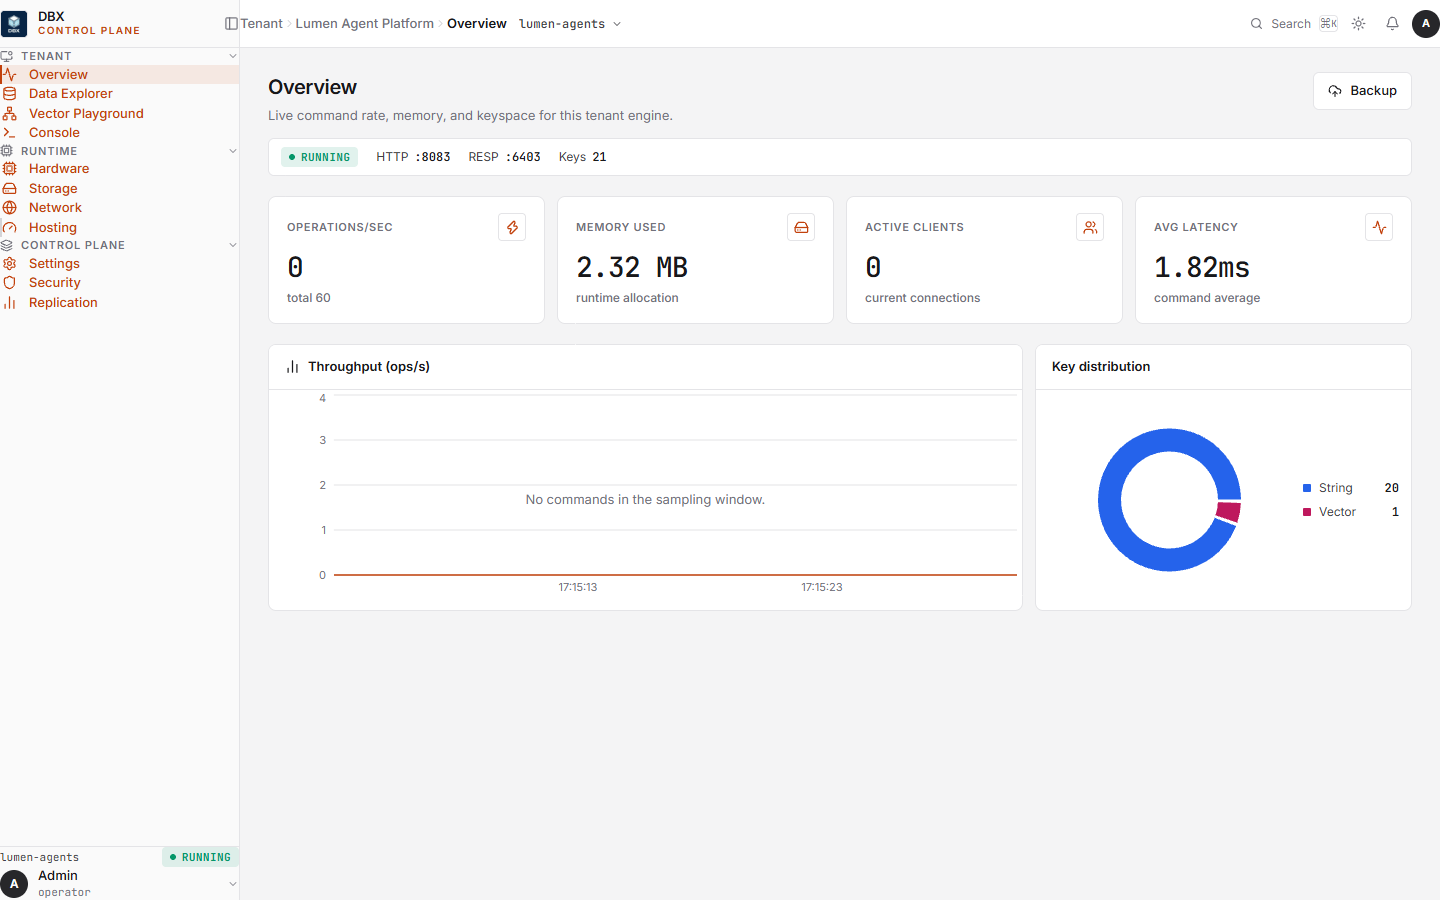Image resolution: width=1440 pixels, height=900 pixels.
Task: Click the Hosting gauge icon
Action: click(x=9, y=228)
